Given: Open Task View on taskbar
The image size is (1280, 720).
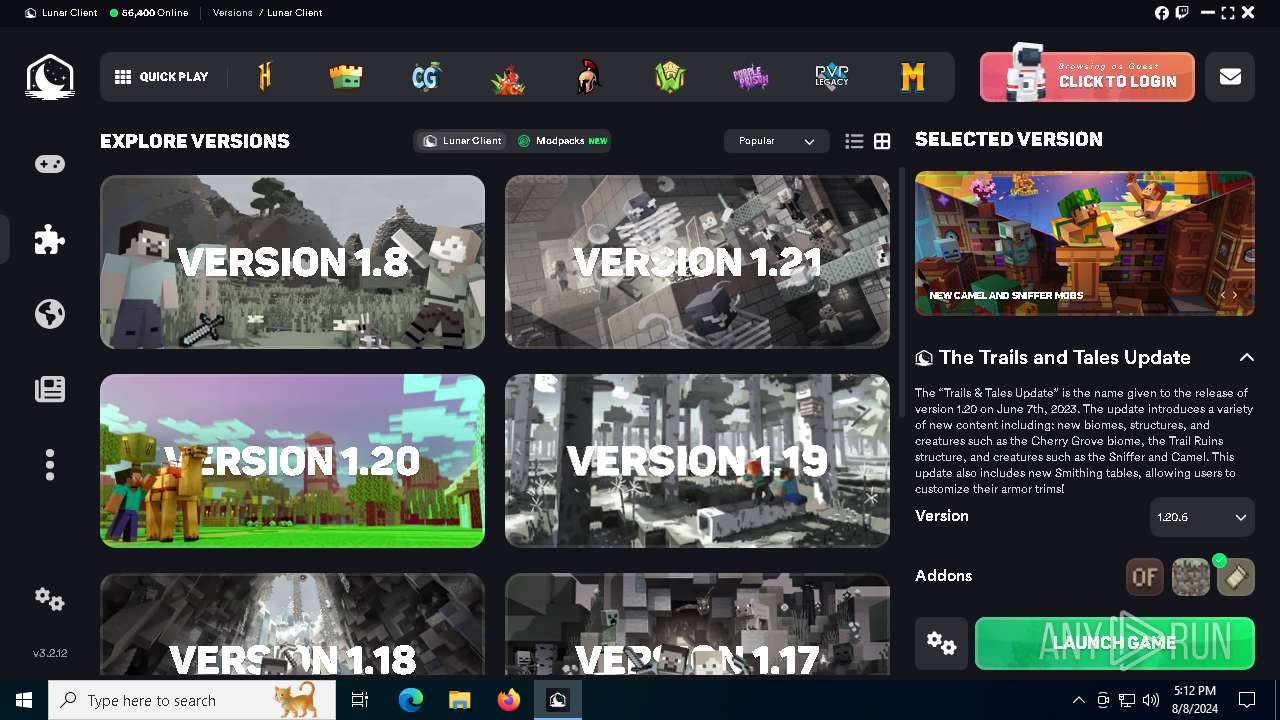Looking at the screenshot, I should 360,700.
